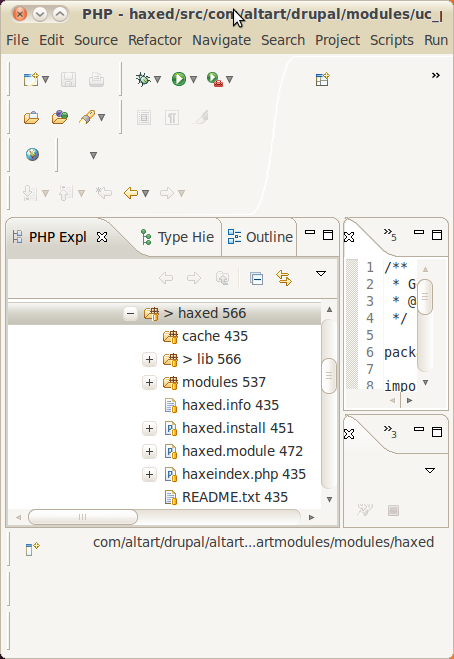Click the editor vertical scrollbar thumb
The image size is (454, 659).
click(x=425, y=297)
